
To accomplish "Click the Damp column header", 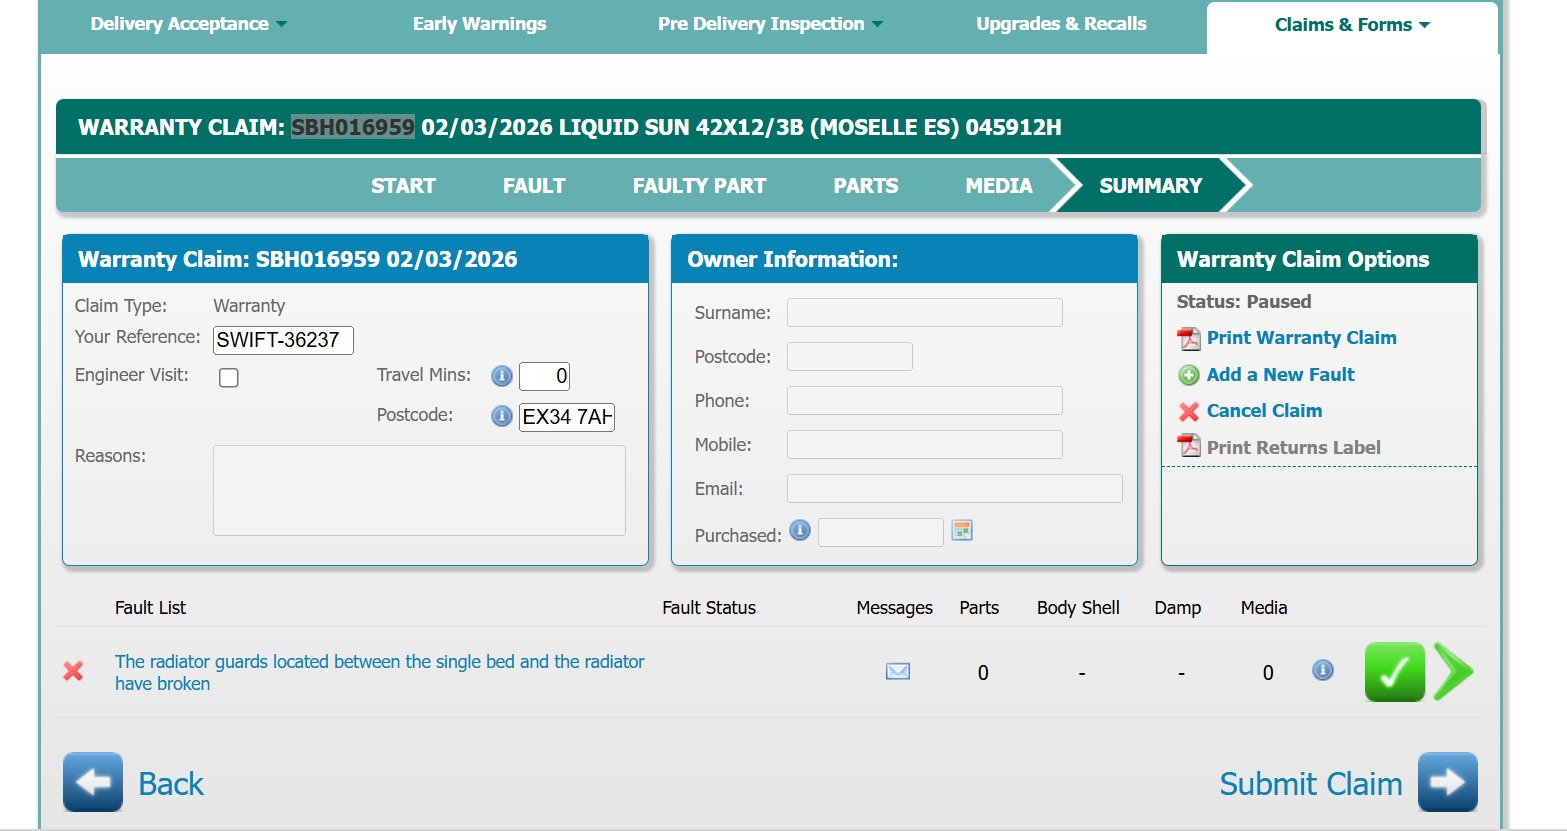I will pos(1178,608).
